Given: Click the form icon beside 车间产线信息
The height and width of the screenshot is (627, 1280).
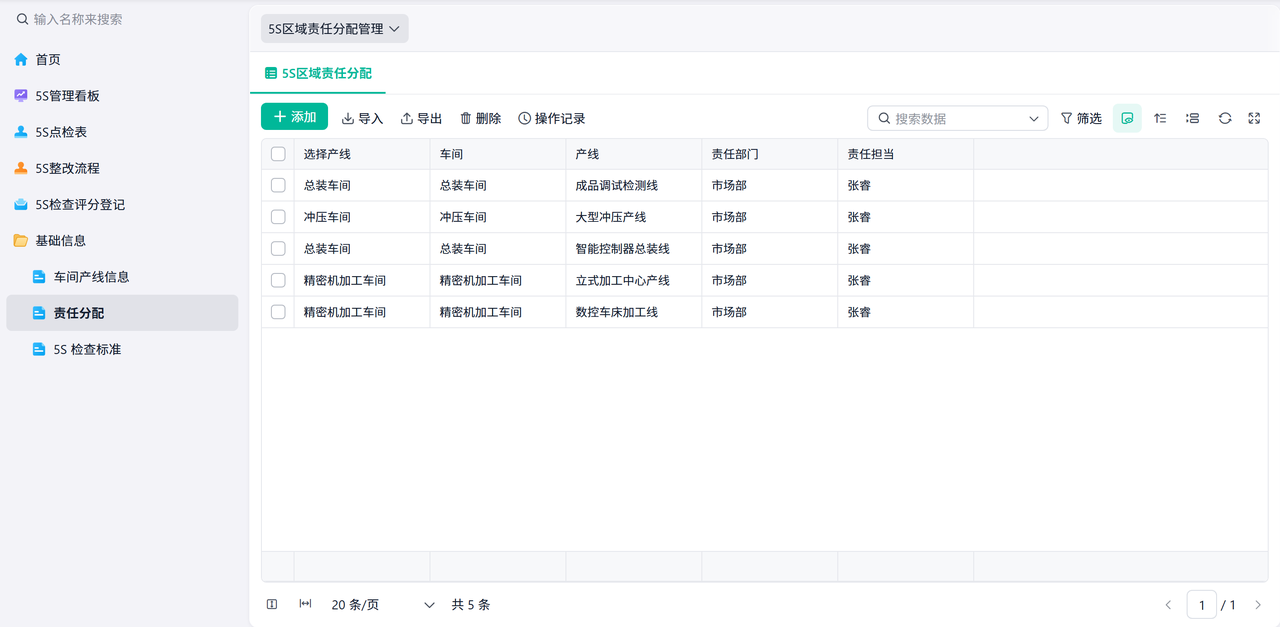Looking at the screenshot, I should click(39, 277).
